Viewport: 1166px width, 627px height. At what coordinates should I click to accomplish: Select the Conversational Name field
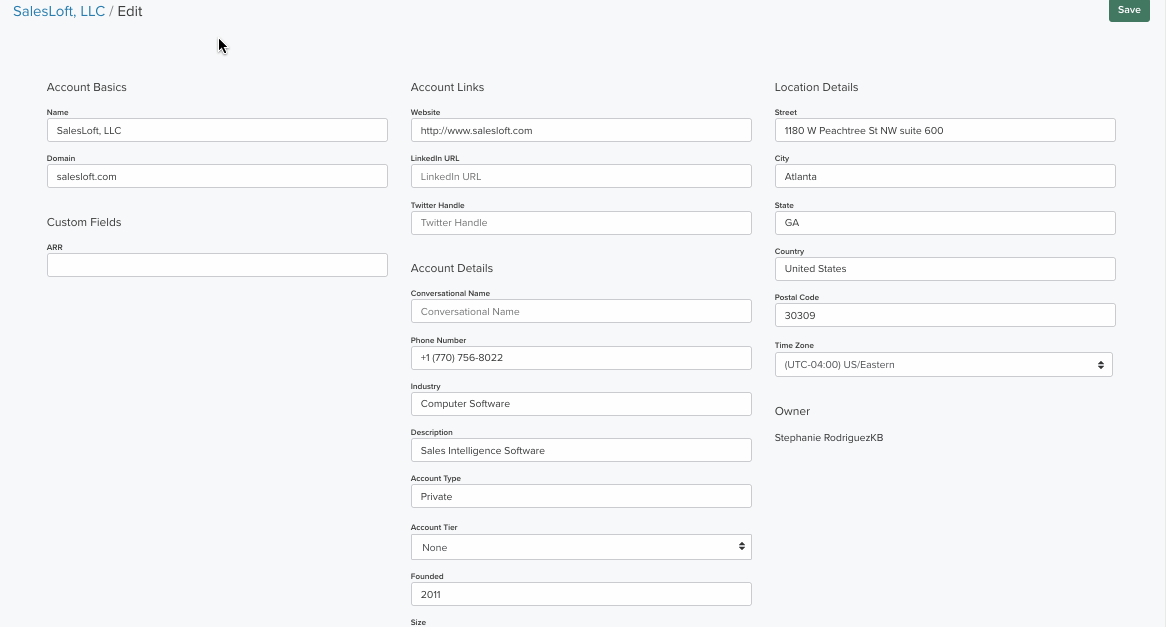581,311
